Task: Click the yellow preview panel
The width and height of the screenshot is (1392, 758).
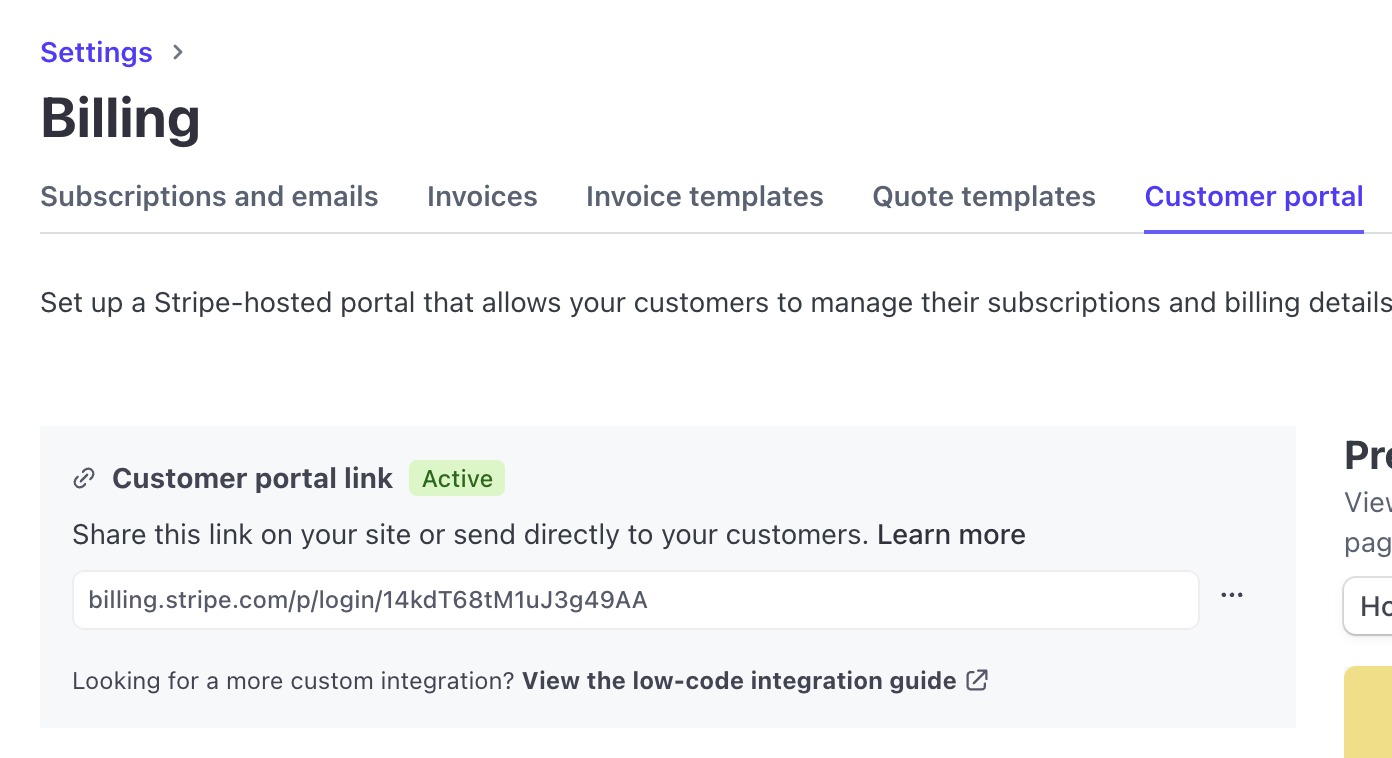Action: click(x=1369, y=712)
